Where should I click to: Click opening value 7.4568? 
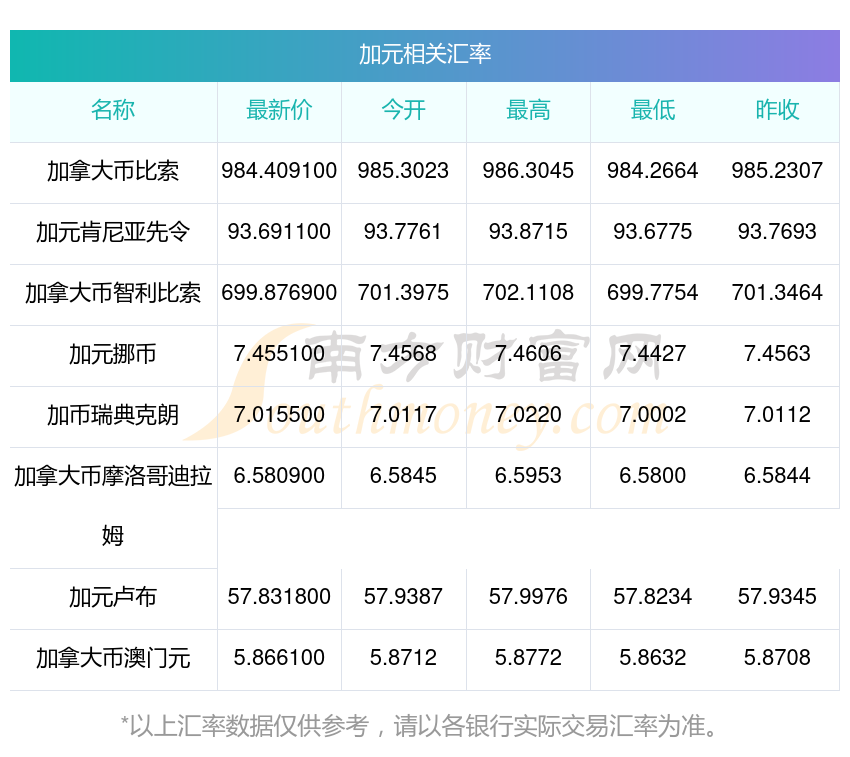403,354
